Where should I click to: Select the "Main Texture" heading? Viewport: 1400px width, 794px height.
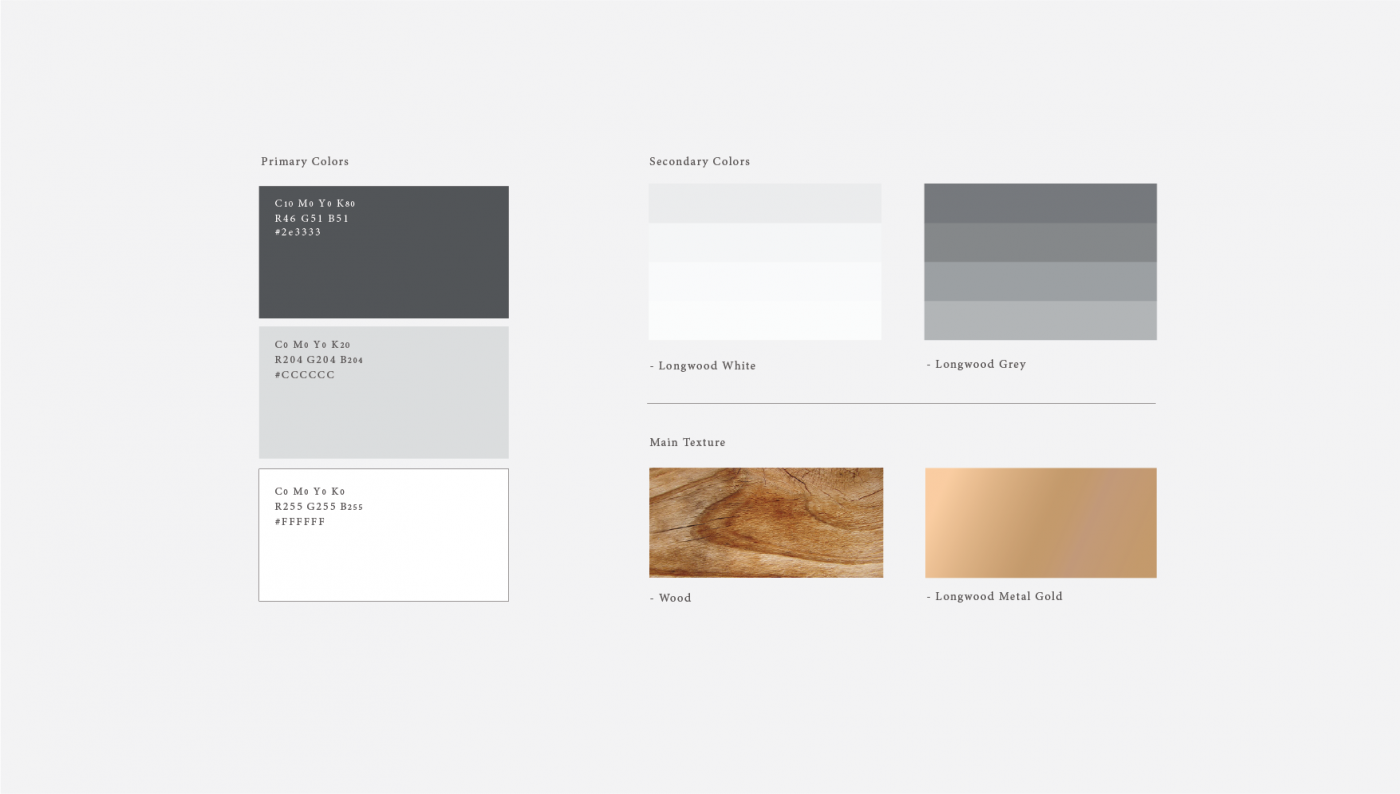click(x=687, y=442)
